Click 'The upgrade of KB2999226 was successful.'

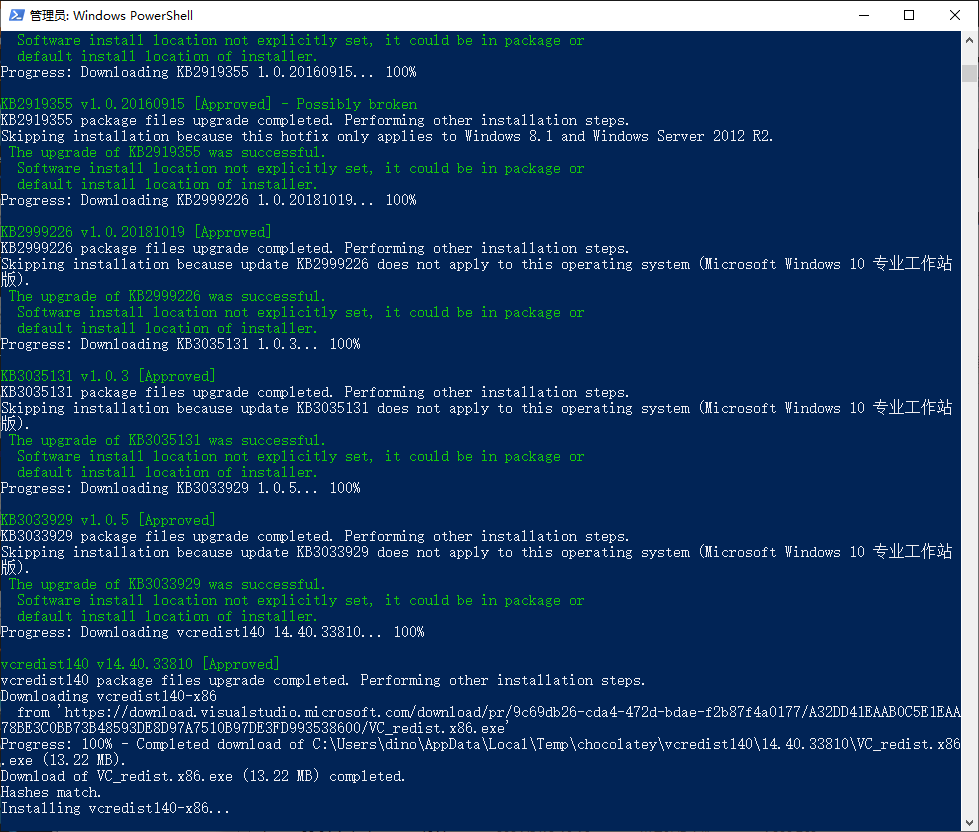167,296
